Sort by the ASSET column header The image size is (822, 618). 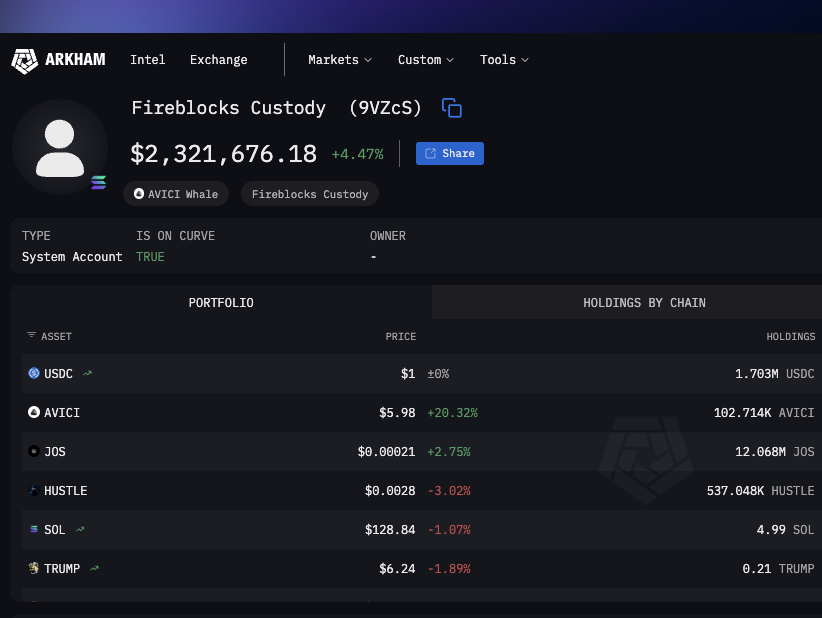tap(56, 337)
